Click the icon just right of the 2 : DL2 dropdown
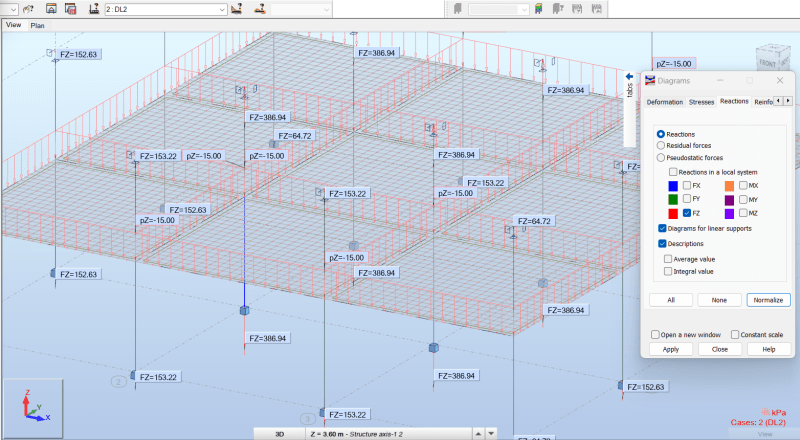Viewport: 800px width, 440px height. tap(236, 9)
